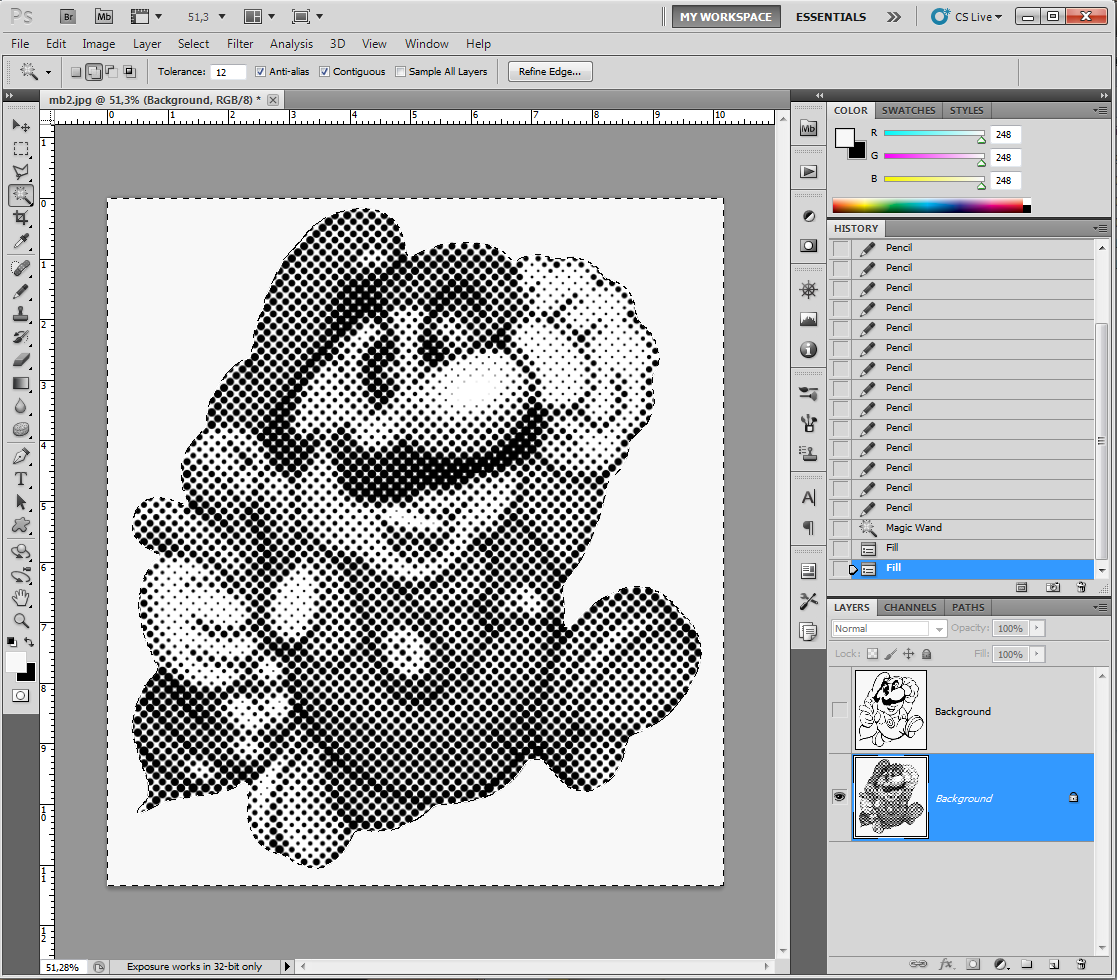
Task: Select the Lasso tool
Action: click(x=21, y=172)
